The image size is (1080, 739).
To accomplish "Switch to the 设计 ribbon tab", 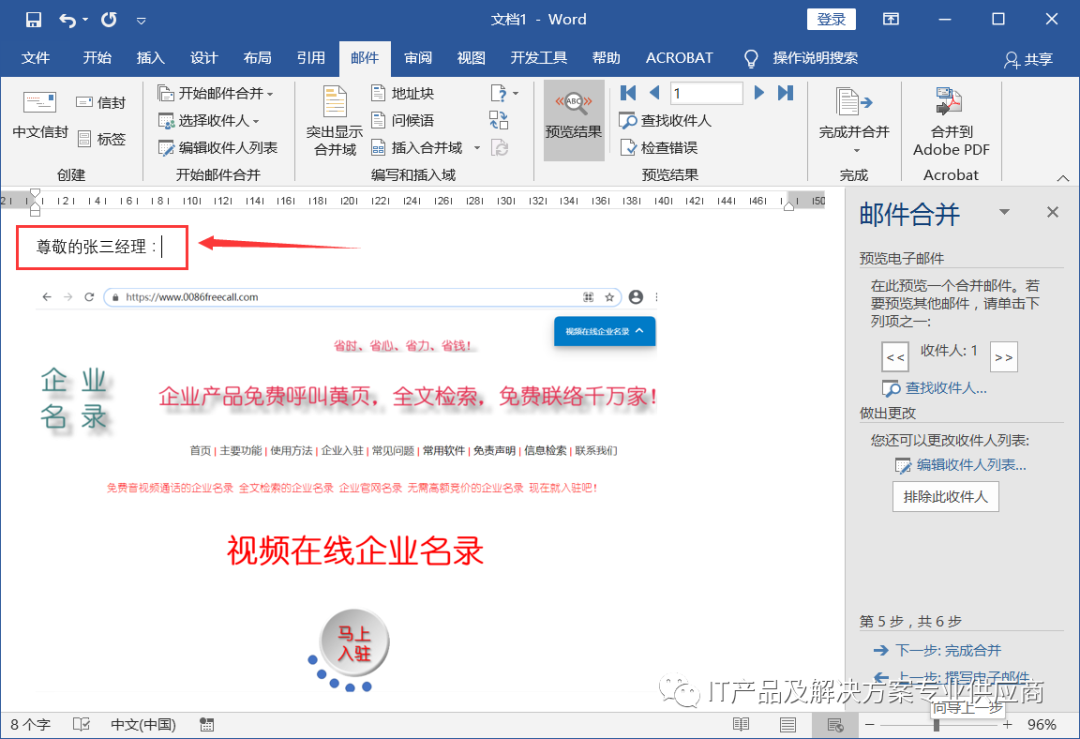I will pyautogui.click(x=204, y=58).
